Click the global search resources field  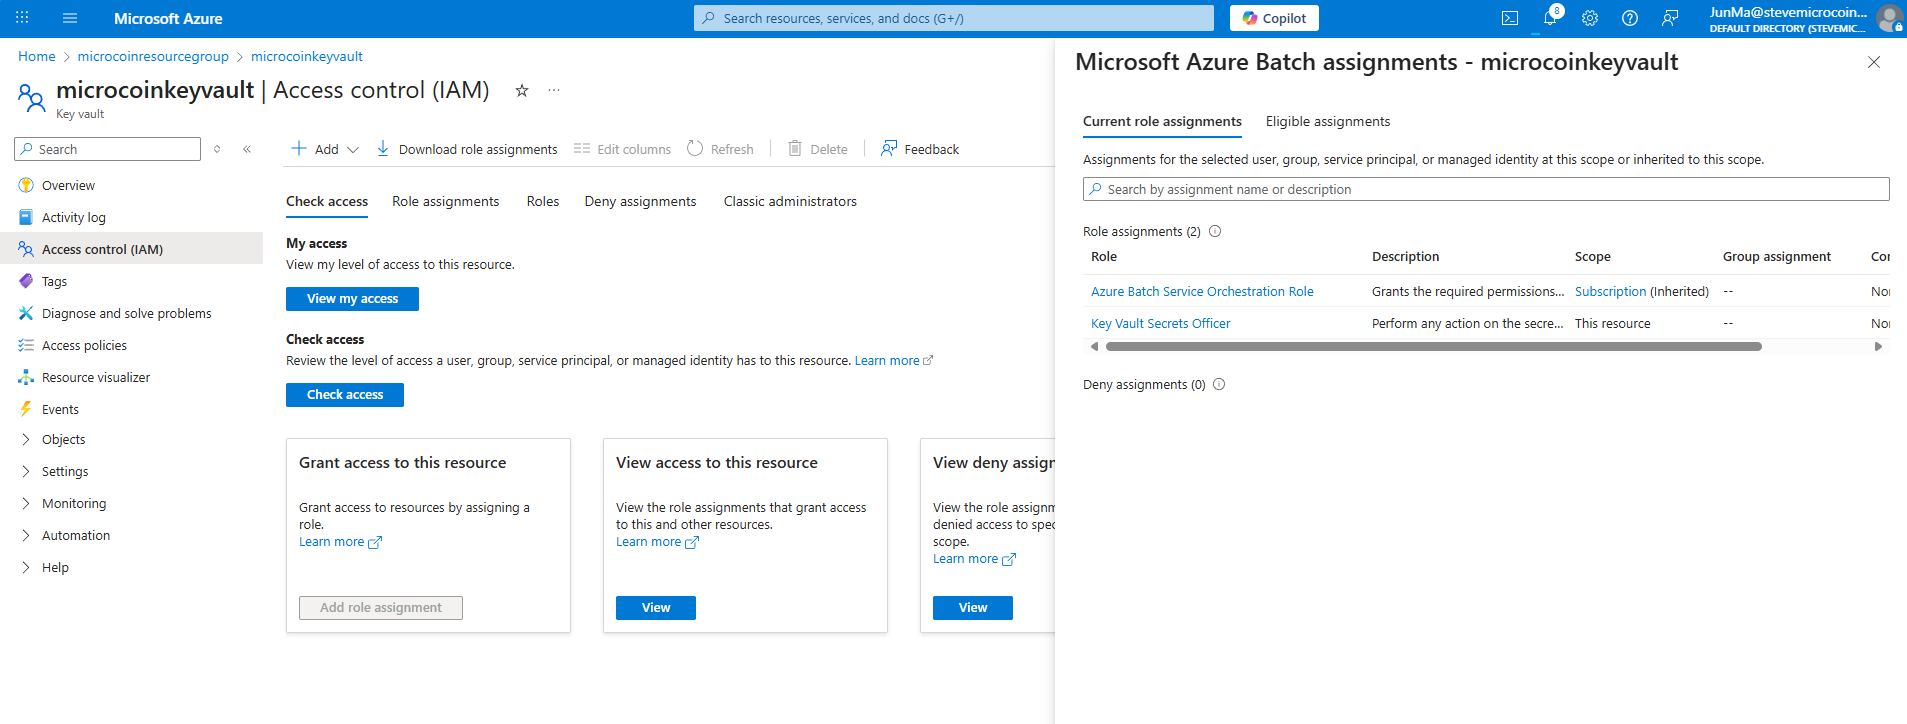tap(954, 18)
